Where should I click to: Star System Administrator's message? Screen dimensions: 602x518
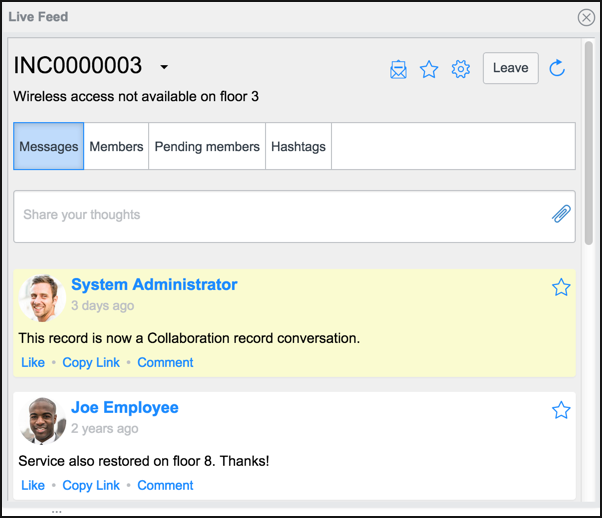[x=561, y=287]
